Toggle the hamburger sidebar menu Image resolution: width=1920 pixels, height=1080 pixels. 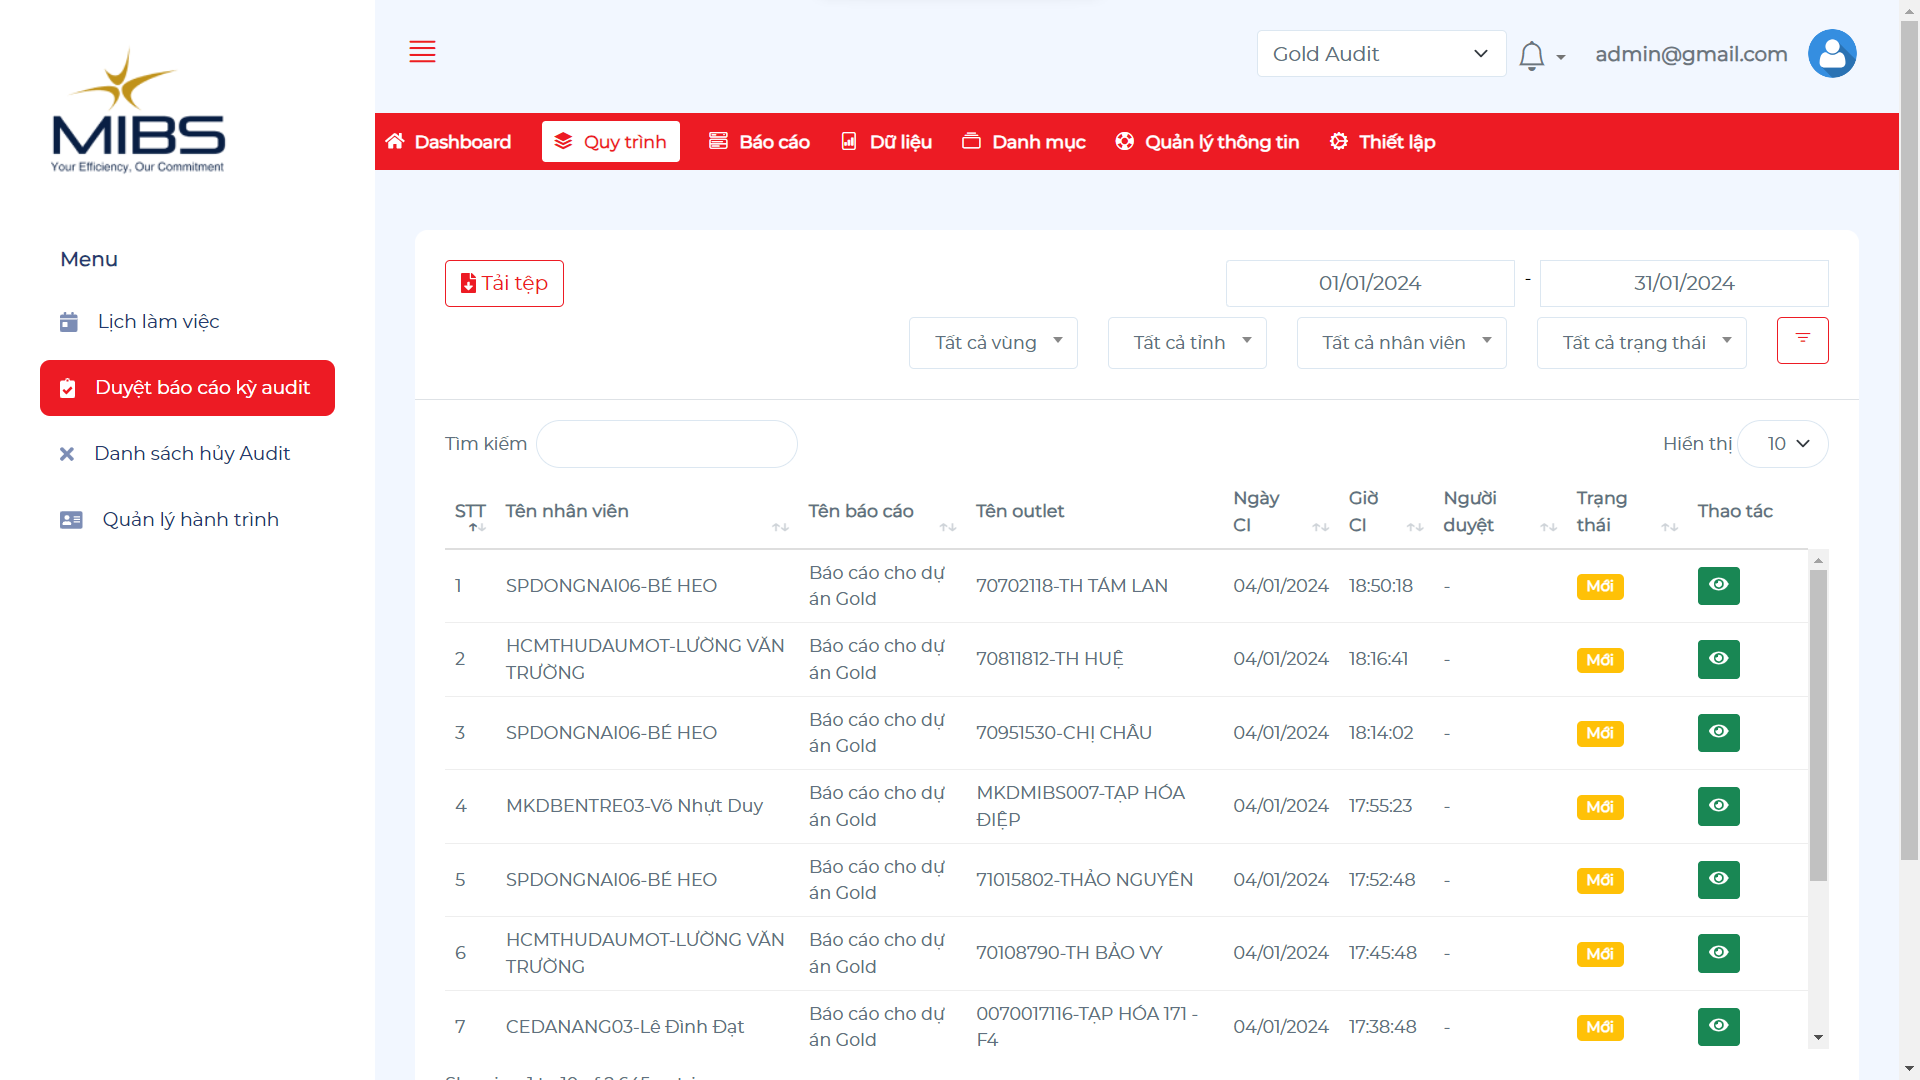422,53
